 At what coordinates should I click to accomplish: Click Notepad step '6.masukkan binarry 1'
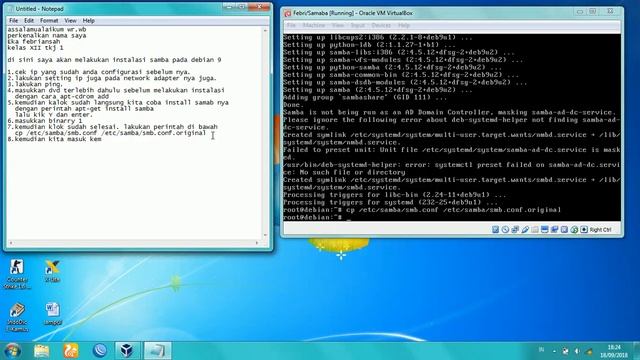(45, 121)
